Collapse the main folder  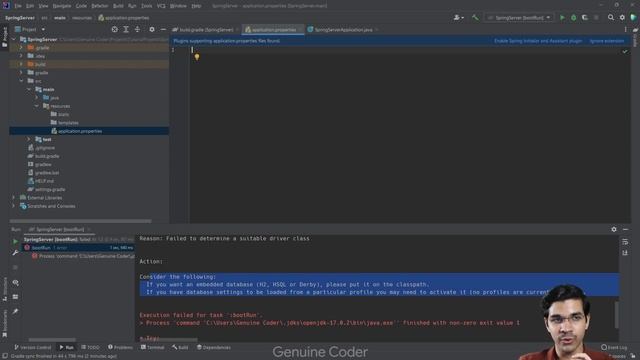(x=29, y=89)
